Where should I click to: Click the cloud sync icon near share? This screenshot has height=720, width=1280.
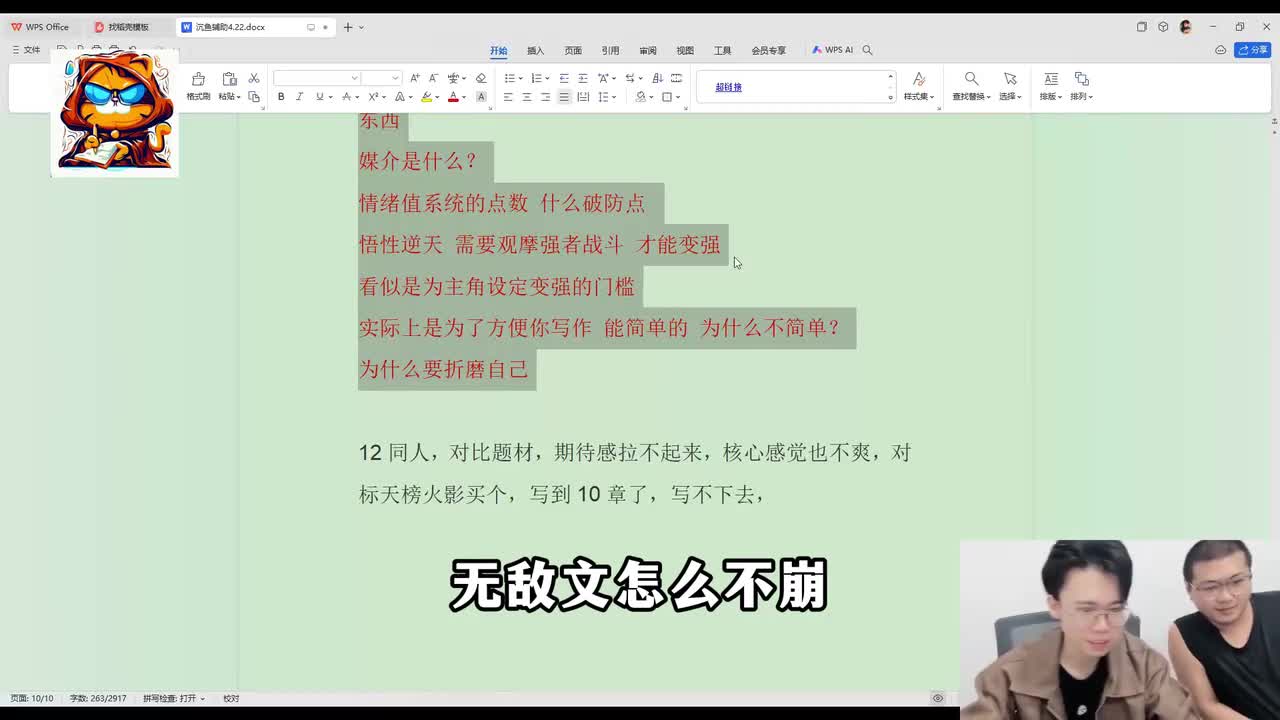pyautogui.click(x=1220, y=50)
